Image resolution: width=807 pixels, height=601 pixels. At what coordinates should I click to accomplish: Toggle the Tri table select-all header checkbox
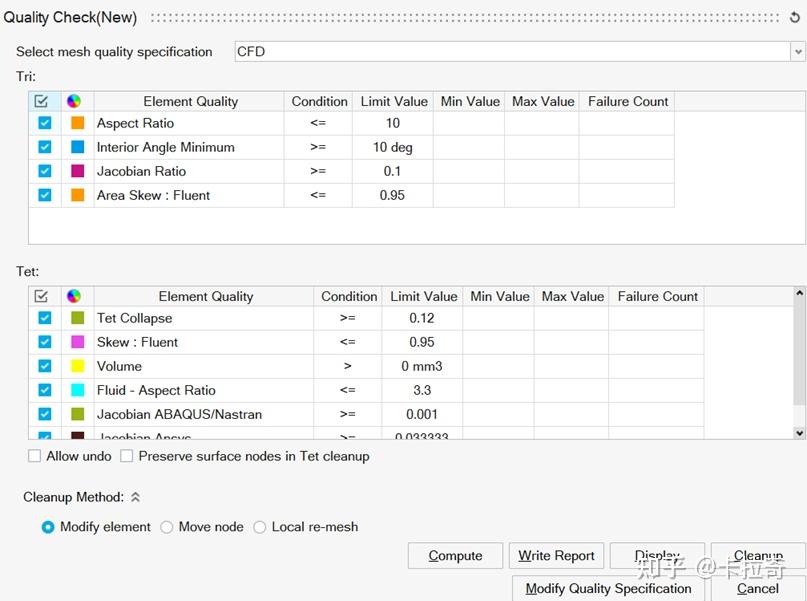[x=41, y=101]
